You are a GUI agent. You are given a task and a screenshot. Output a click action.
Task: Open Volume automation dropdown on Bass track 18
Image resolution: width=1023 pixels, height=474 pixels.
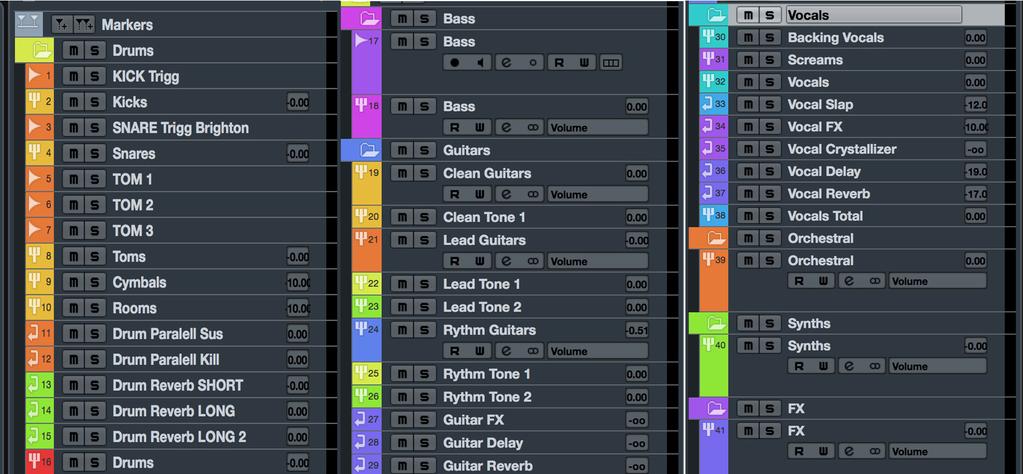pos(598,127)
